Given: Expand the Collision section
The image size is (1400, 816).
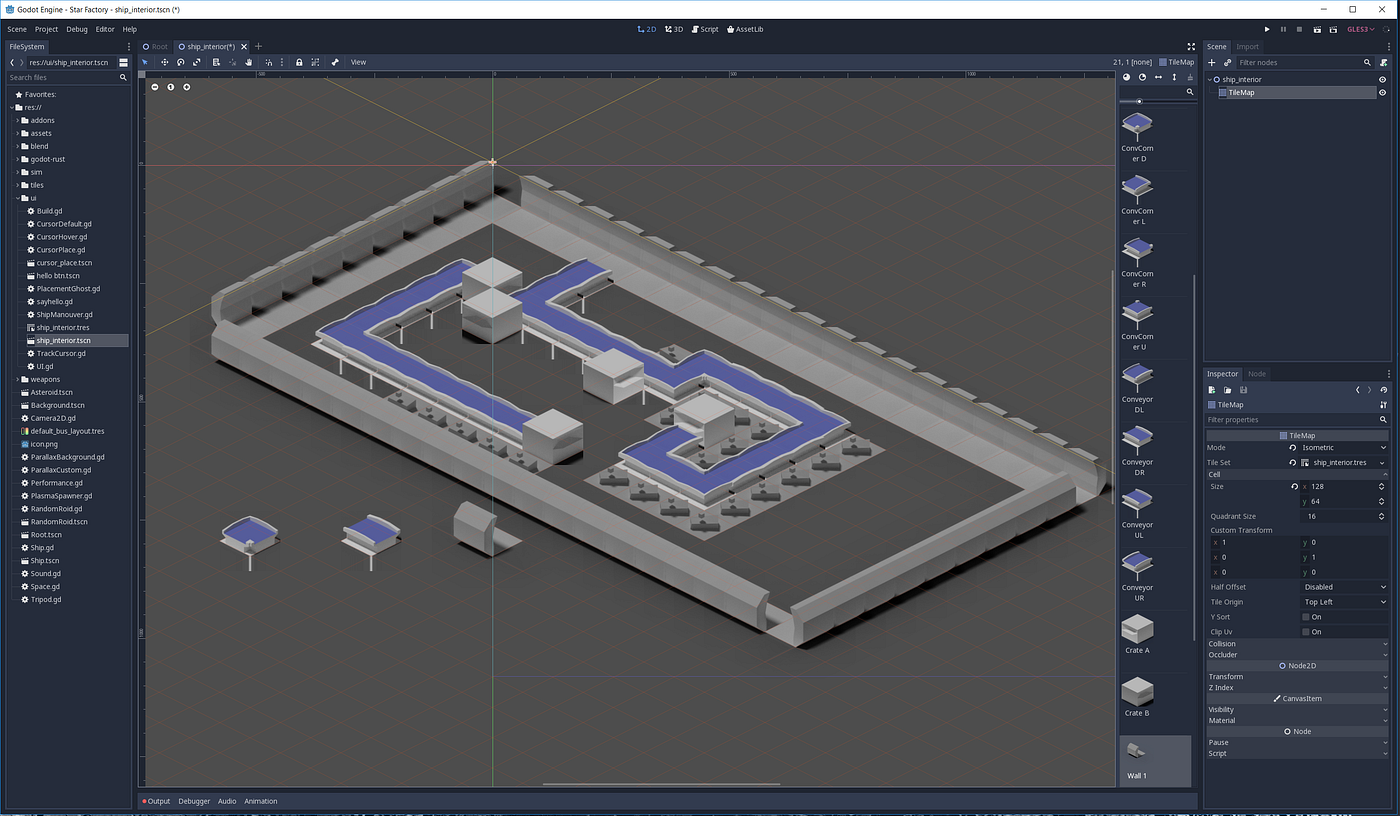Looking at the screenshot, I should [1297, 644].
